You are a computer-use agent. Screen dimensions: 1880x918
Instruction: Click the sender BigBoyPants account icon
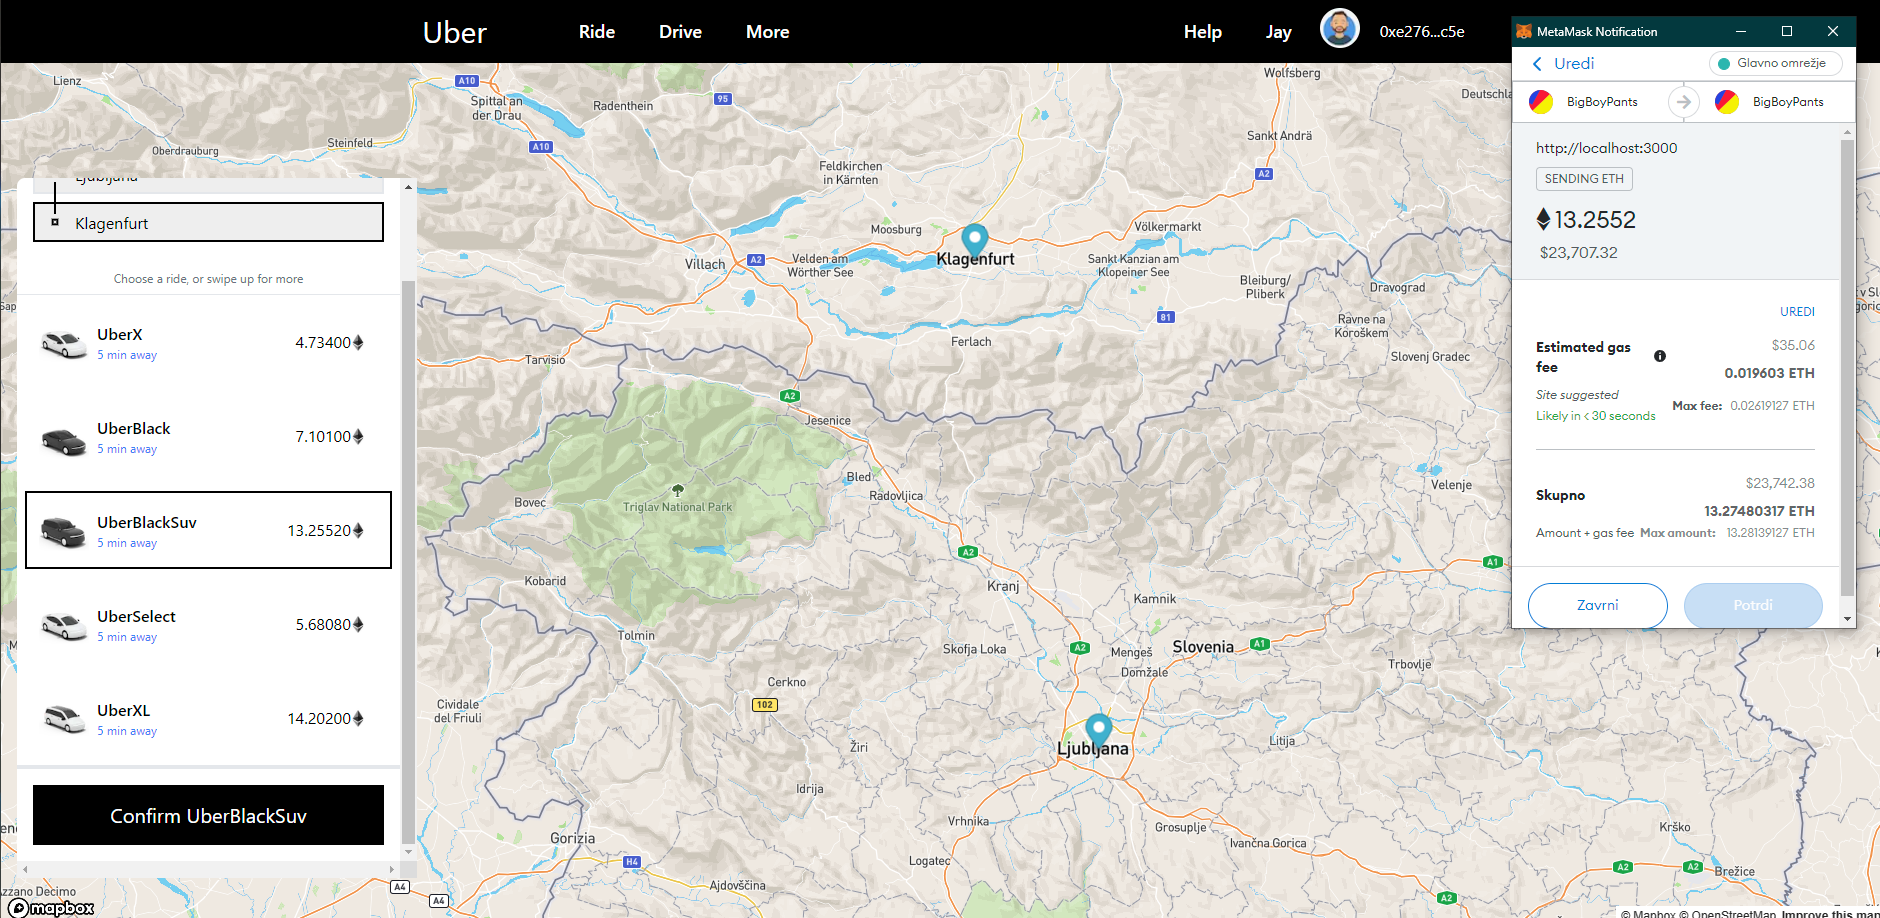click(x=1541, y=102)
